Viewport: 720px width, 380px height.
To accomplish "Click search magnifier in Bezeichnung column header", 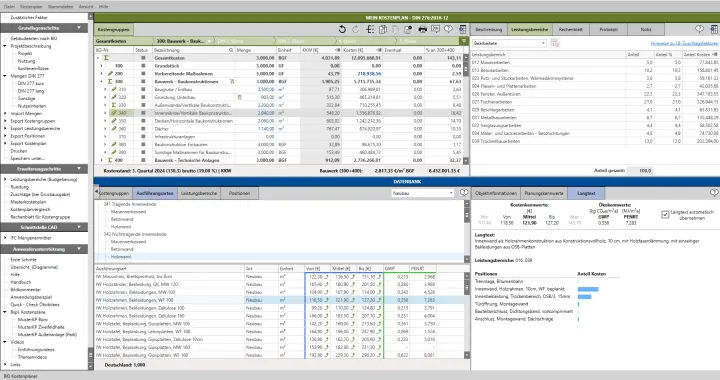I will coord(231,50).
